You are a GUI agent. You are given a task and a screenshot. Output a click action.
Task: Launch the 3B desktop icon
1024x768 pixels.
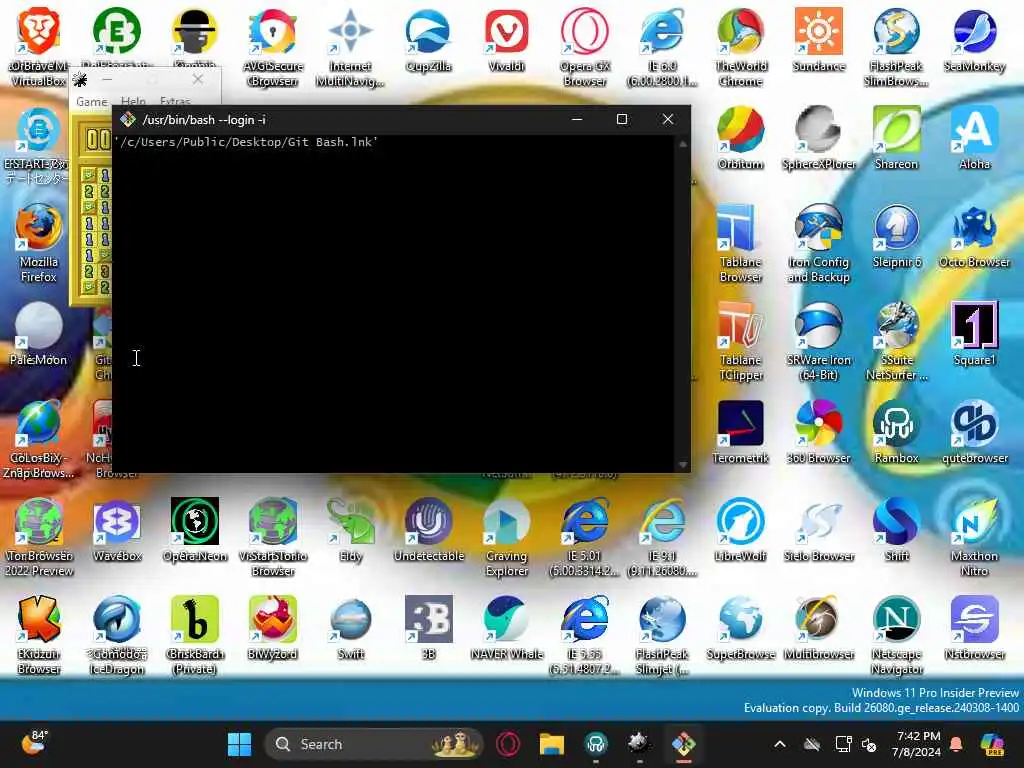tap(428, 628)
